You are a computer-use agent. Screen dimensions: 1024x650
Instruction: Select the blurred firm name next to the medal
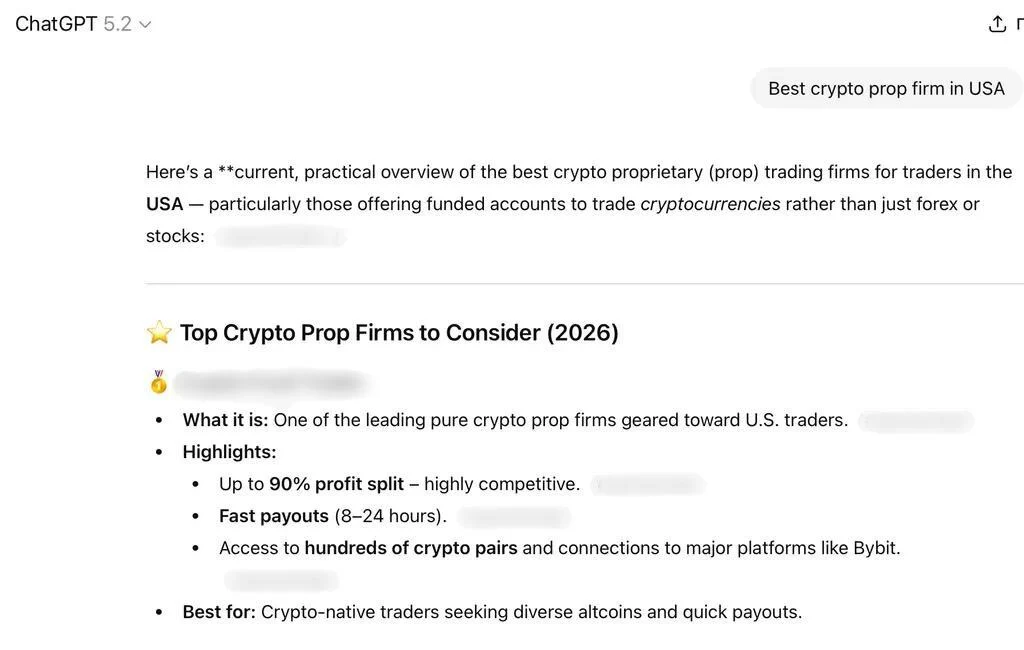tap(270, 382)
